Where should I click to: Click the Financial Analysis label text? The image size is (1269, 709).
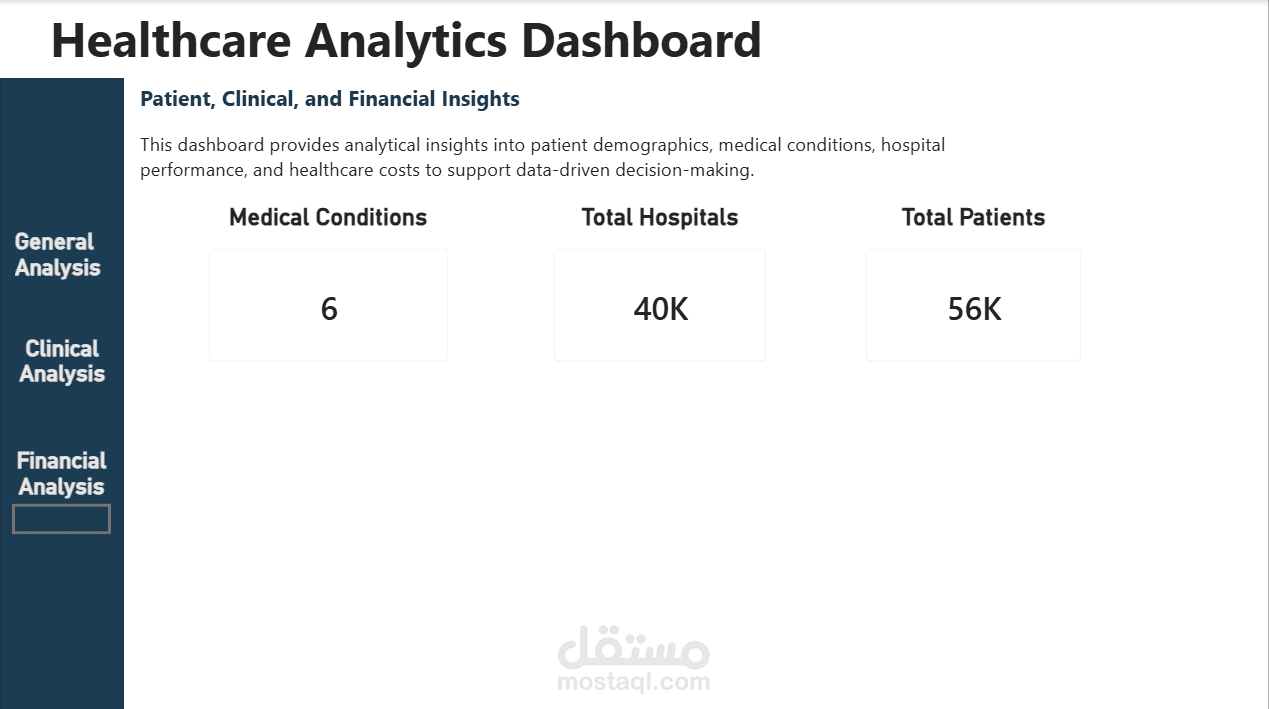pos(61,472)
